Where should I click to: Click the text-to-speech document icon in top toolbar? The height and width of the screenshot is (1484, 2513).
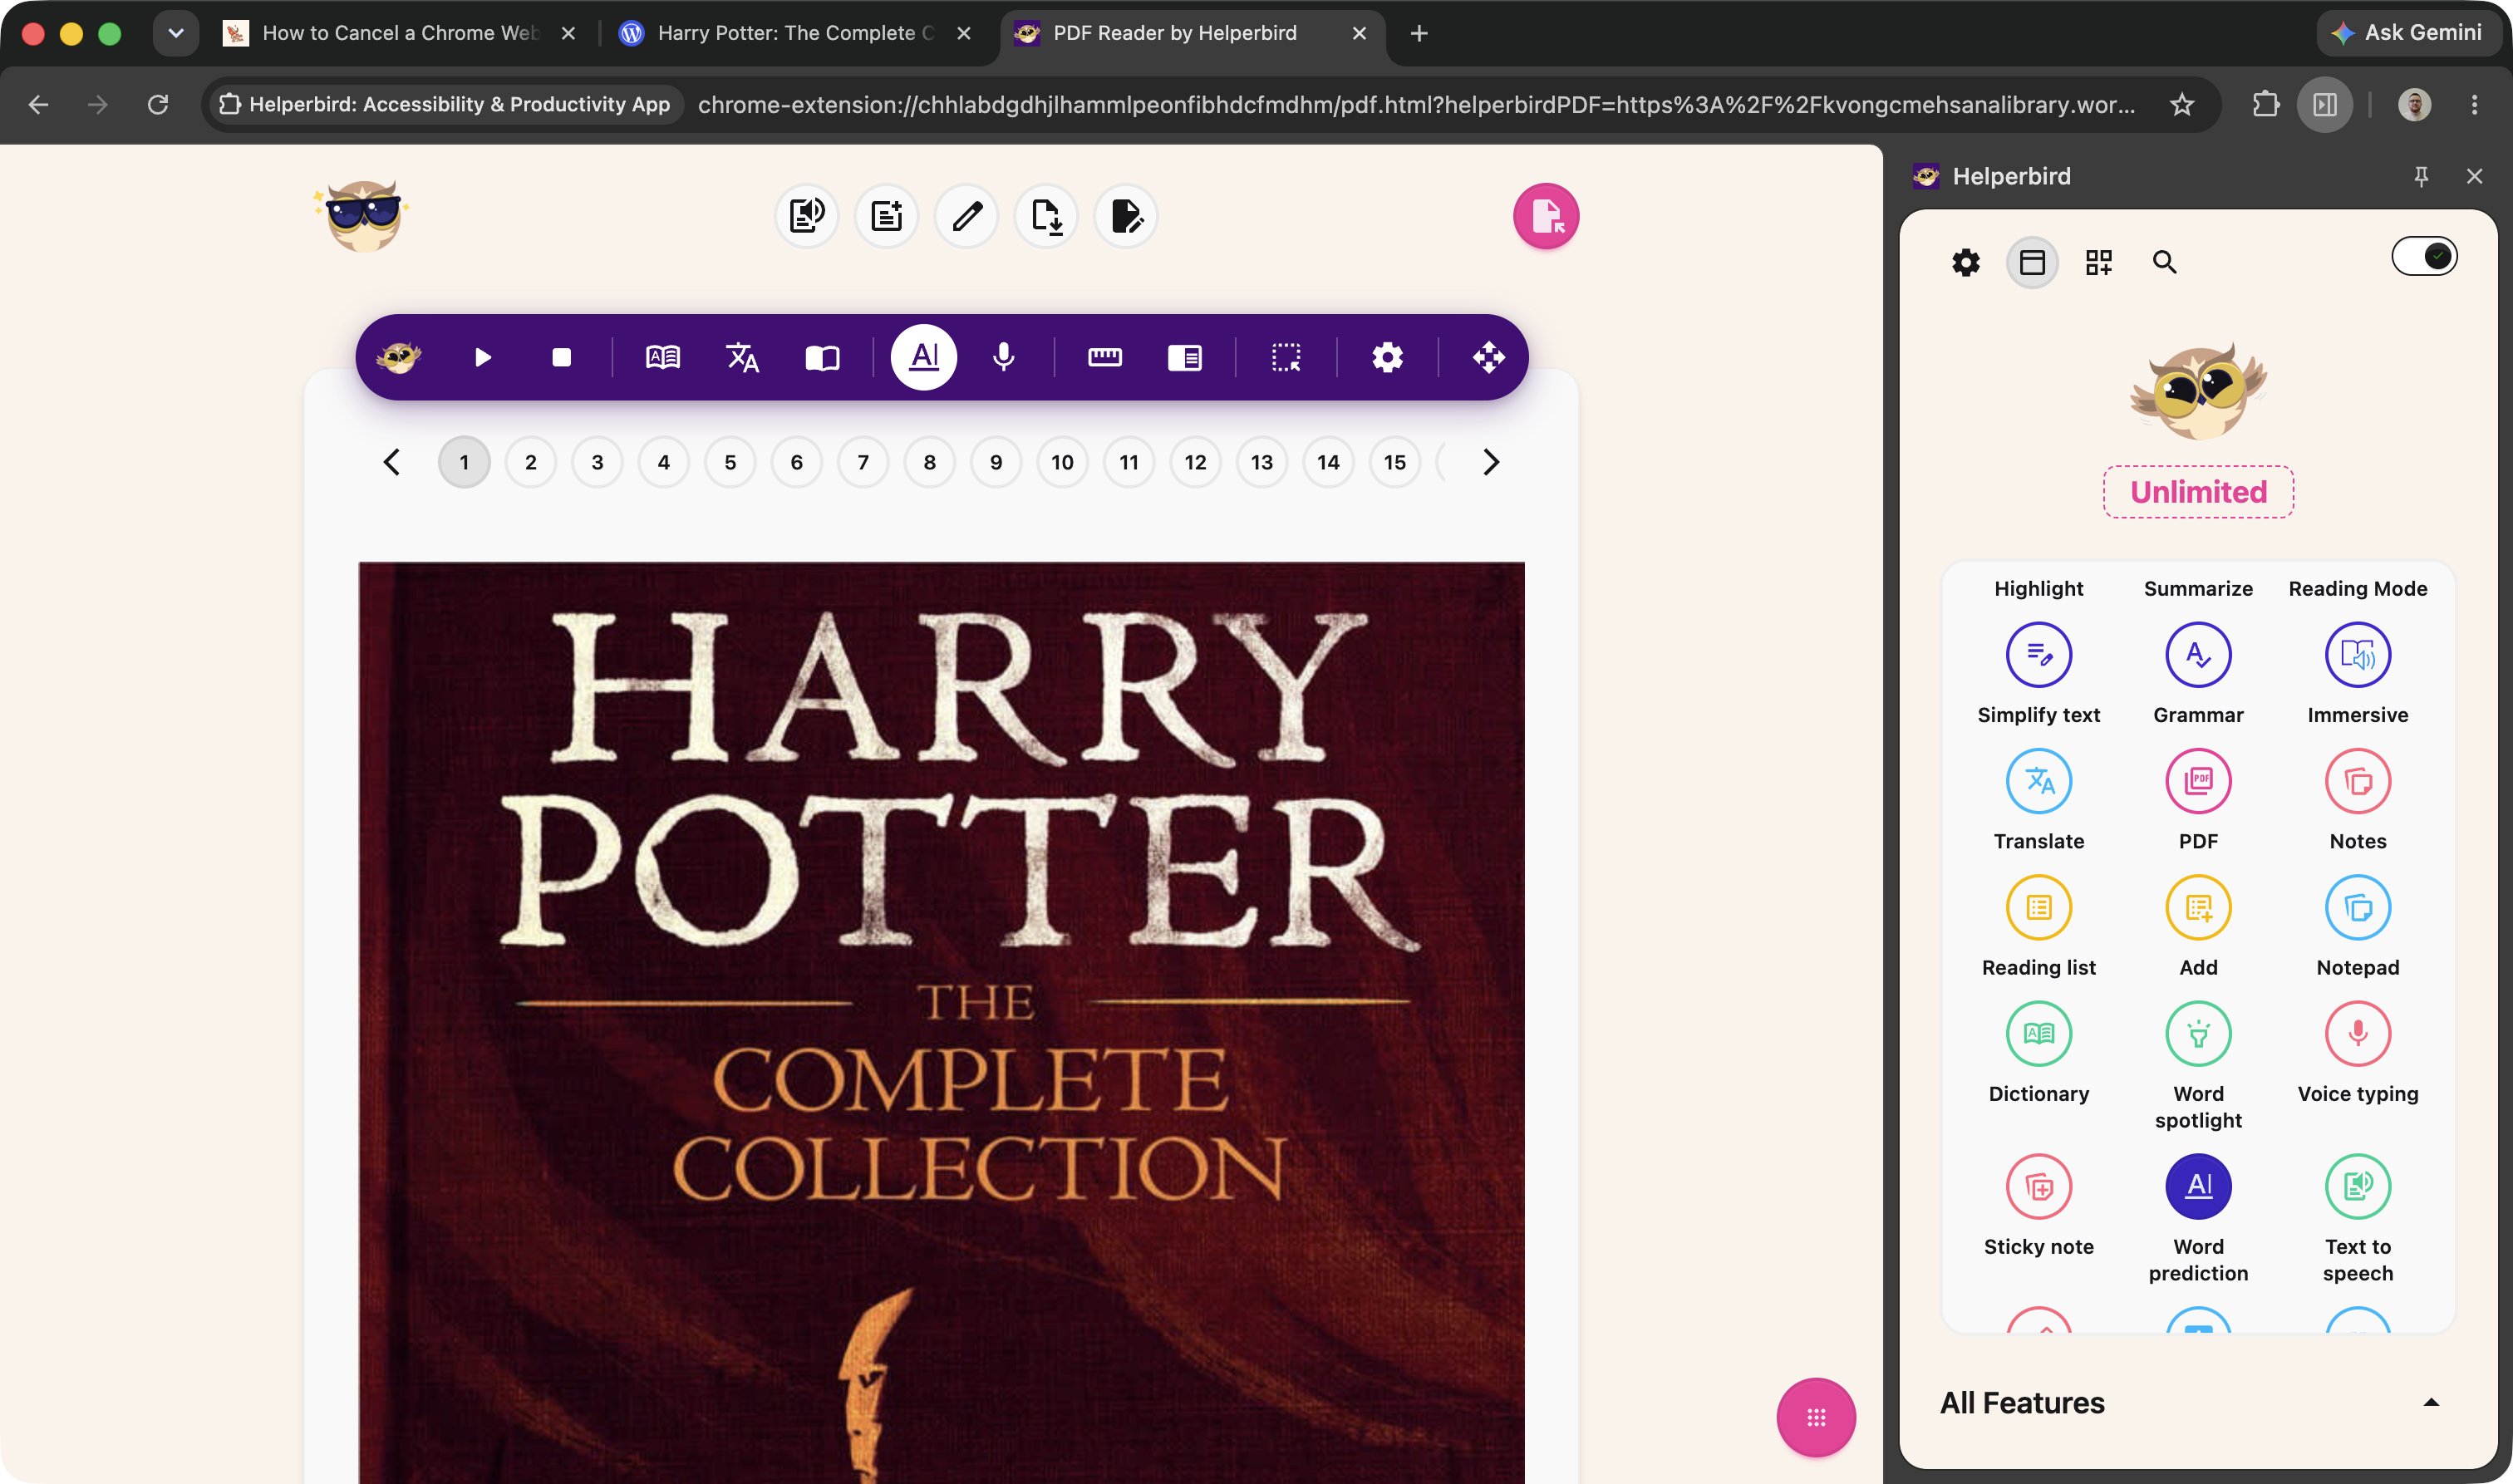coord(806,216)
